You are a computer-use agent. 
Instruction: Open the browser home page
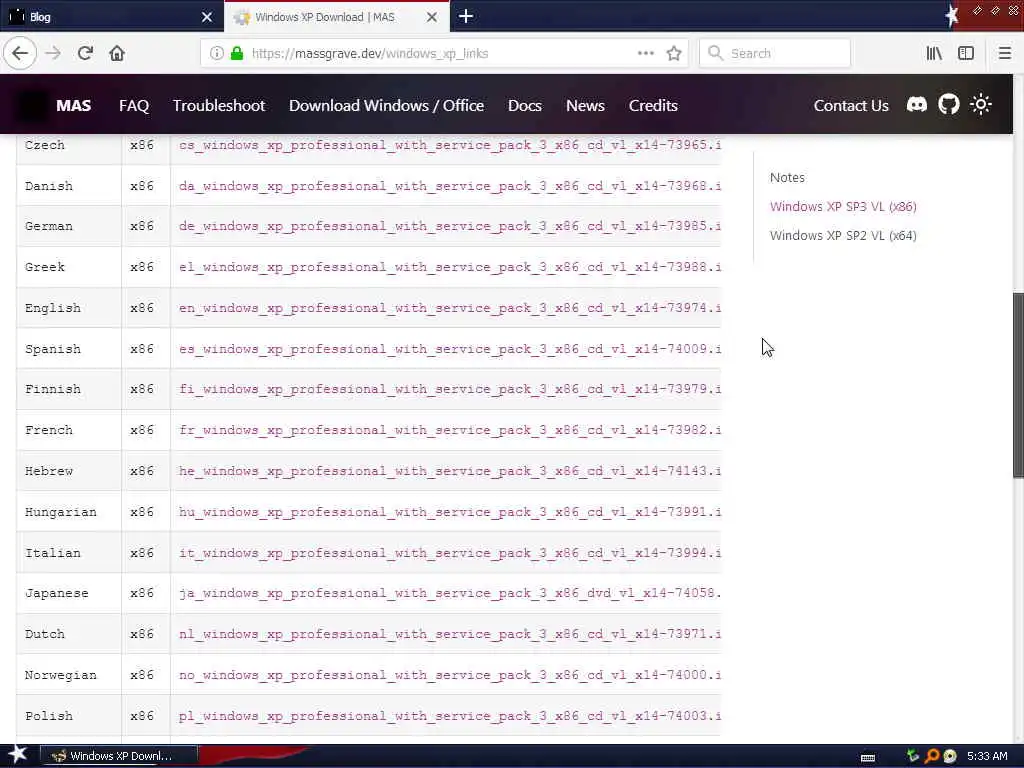[117, 53]
